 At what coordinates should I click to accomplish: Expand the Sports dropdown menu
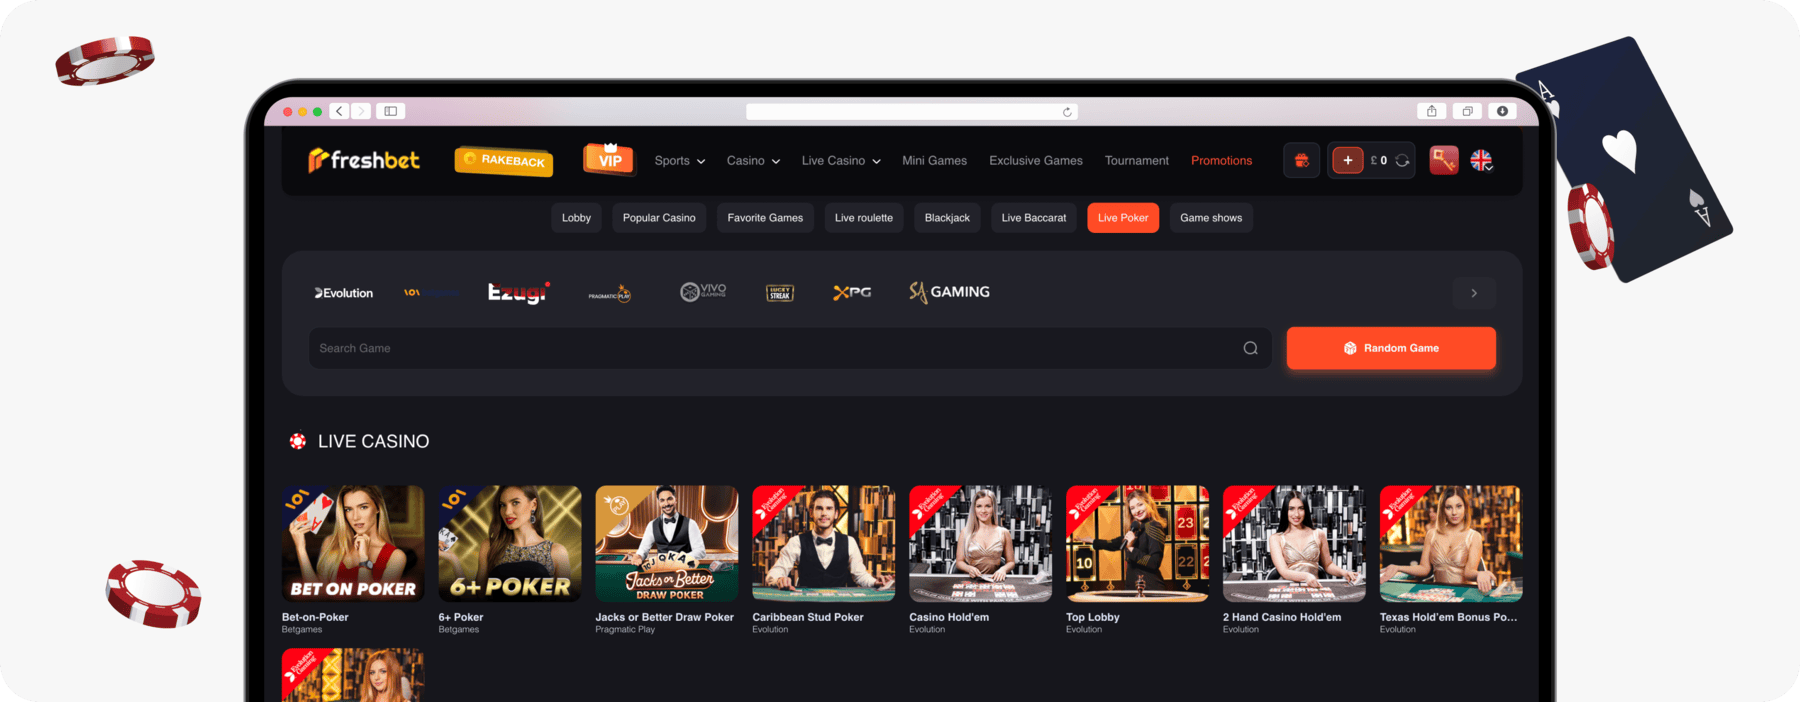coord(680,161)
